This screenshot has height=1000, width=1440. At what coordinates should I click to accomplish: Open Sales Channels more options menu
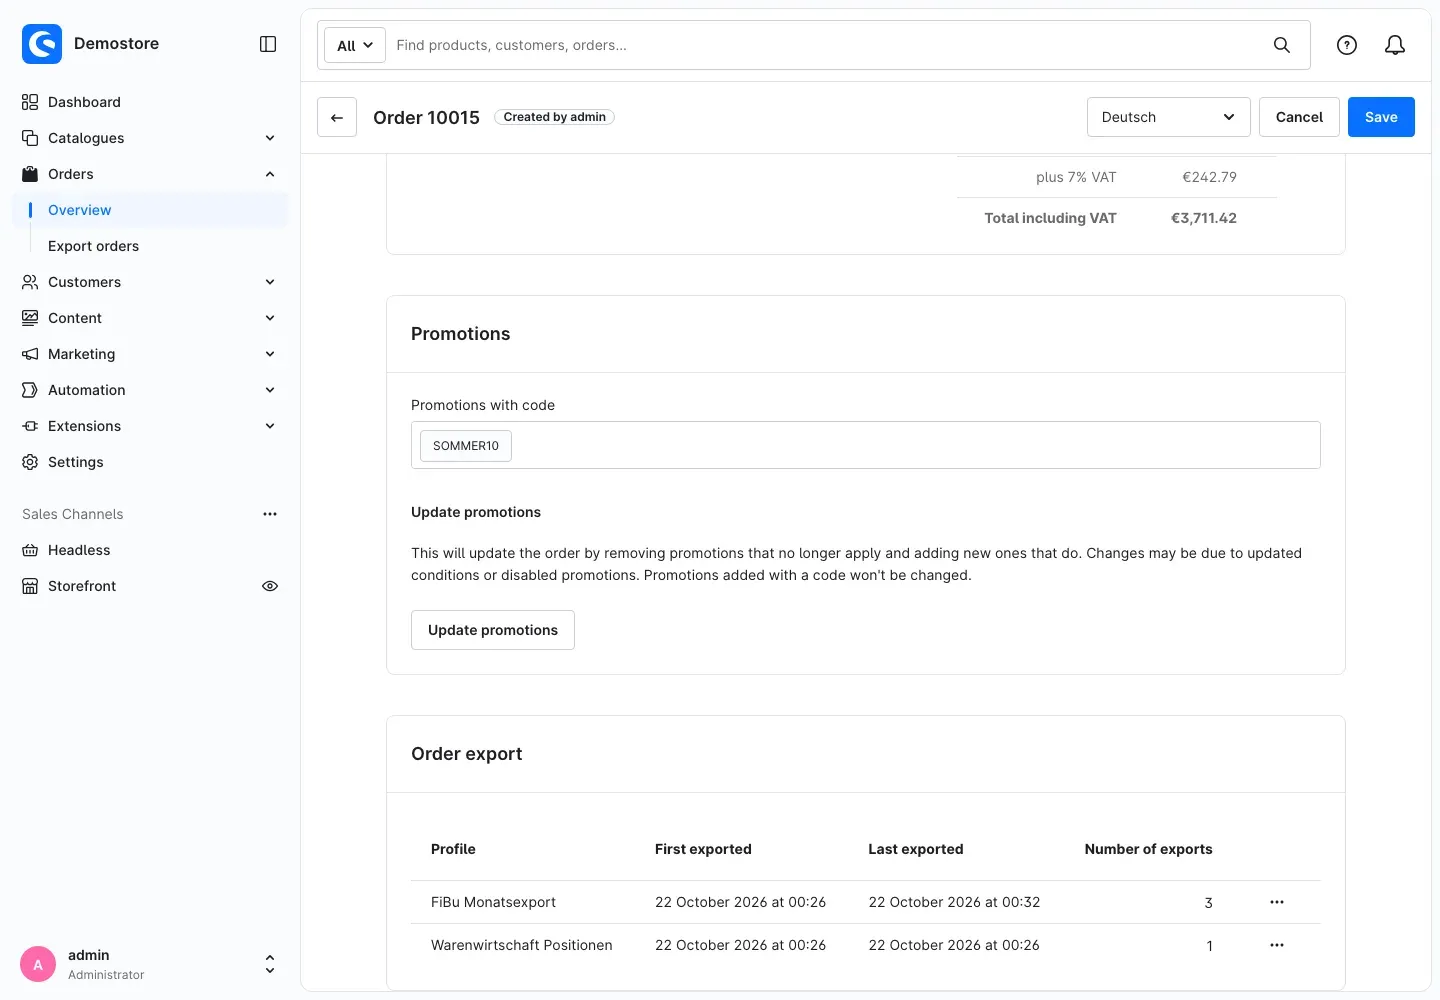pyautogui.click(x=270, y=514)
